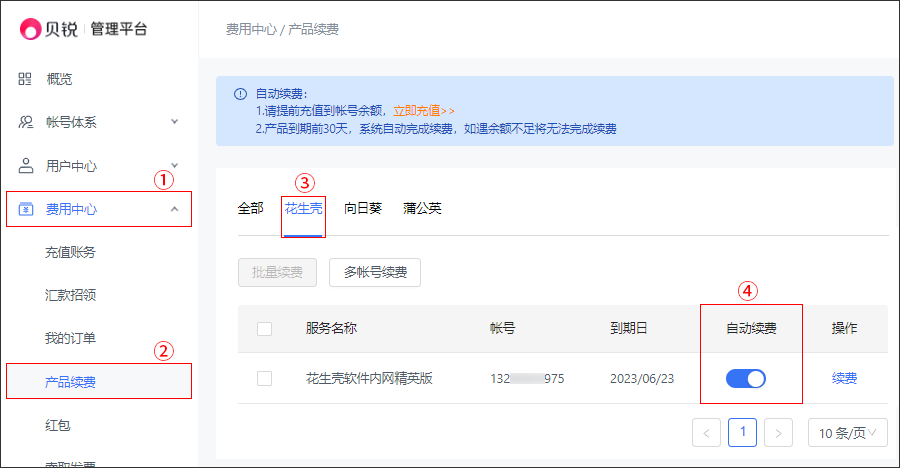Expand the 帐号体系 menu chevron

point(174,122)
